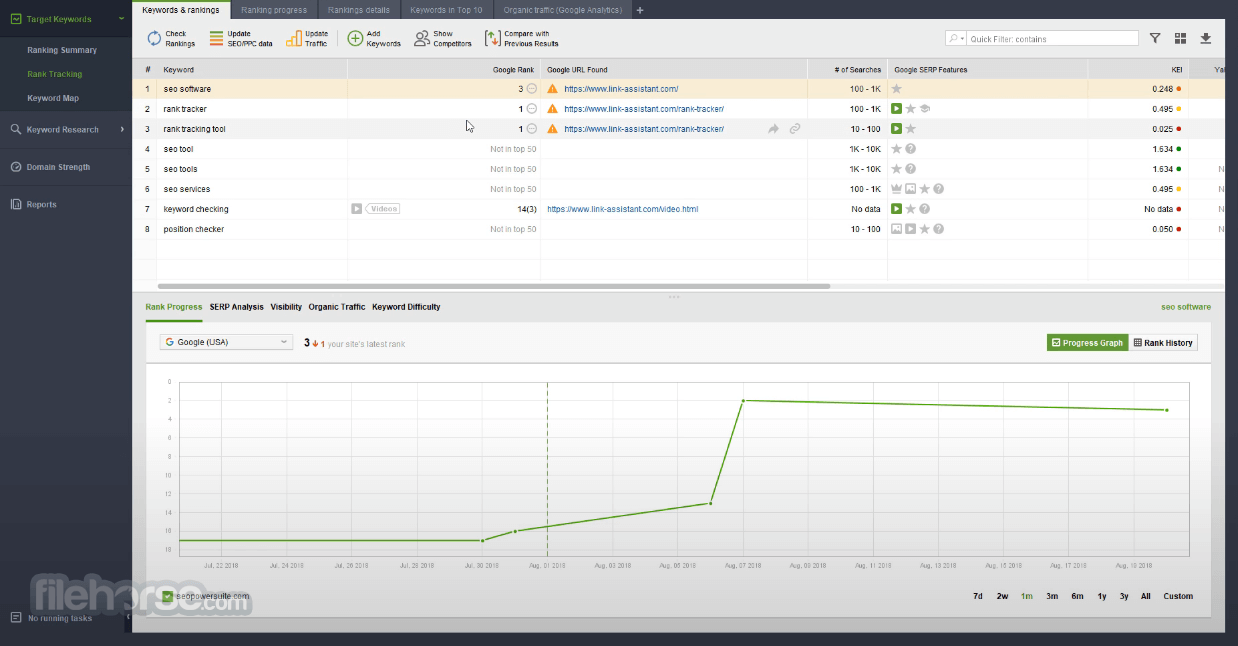Viewport: 1238px width, 646px height.
Task: Click the Update Traffic toolbar icon
Action: pyautogui.click(x=294, y=39)
